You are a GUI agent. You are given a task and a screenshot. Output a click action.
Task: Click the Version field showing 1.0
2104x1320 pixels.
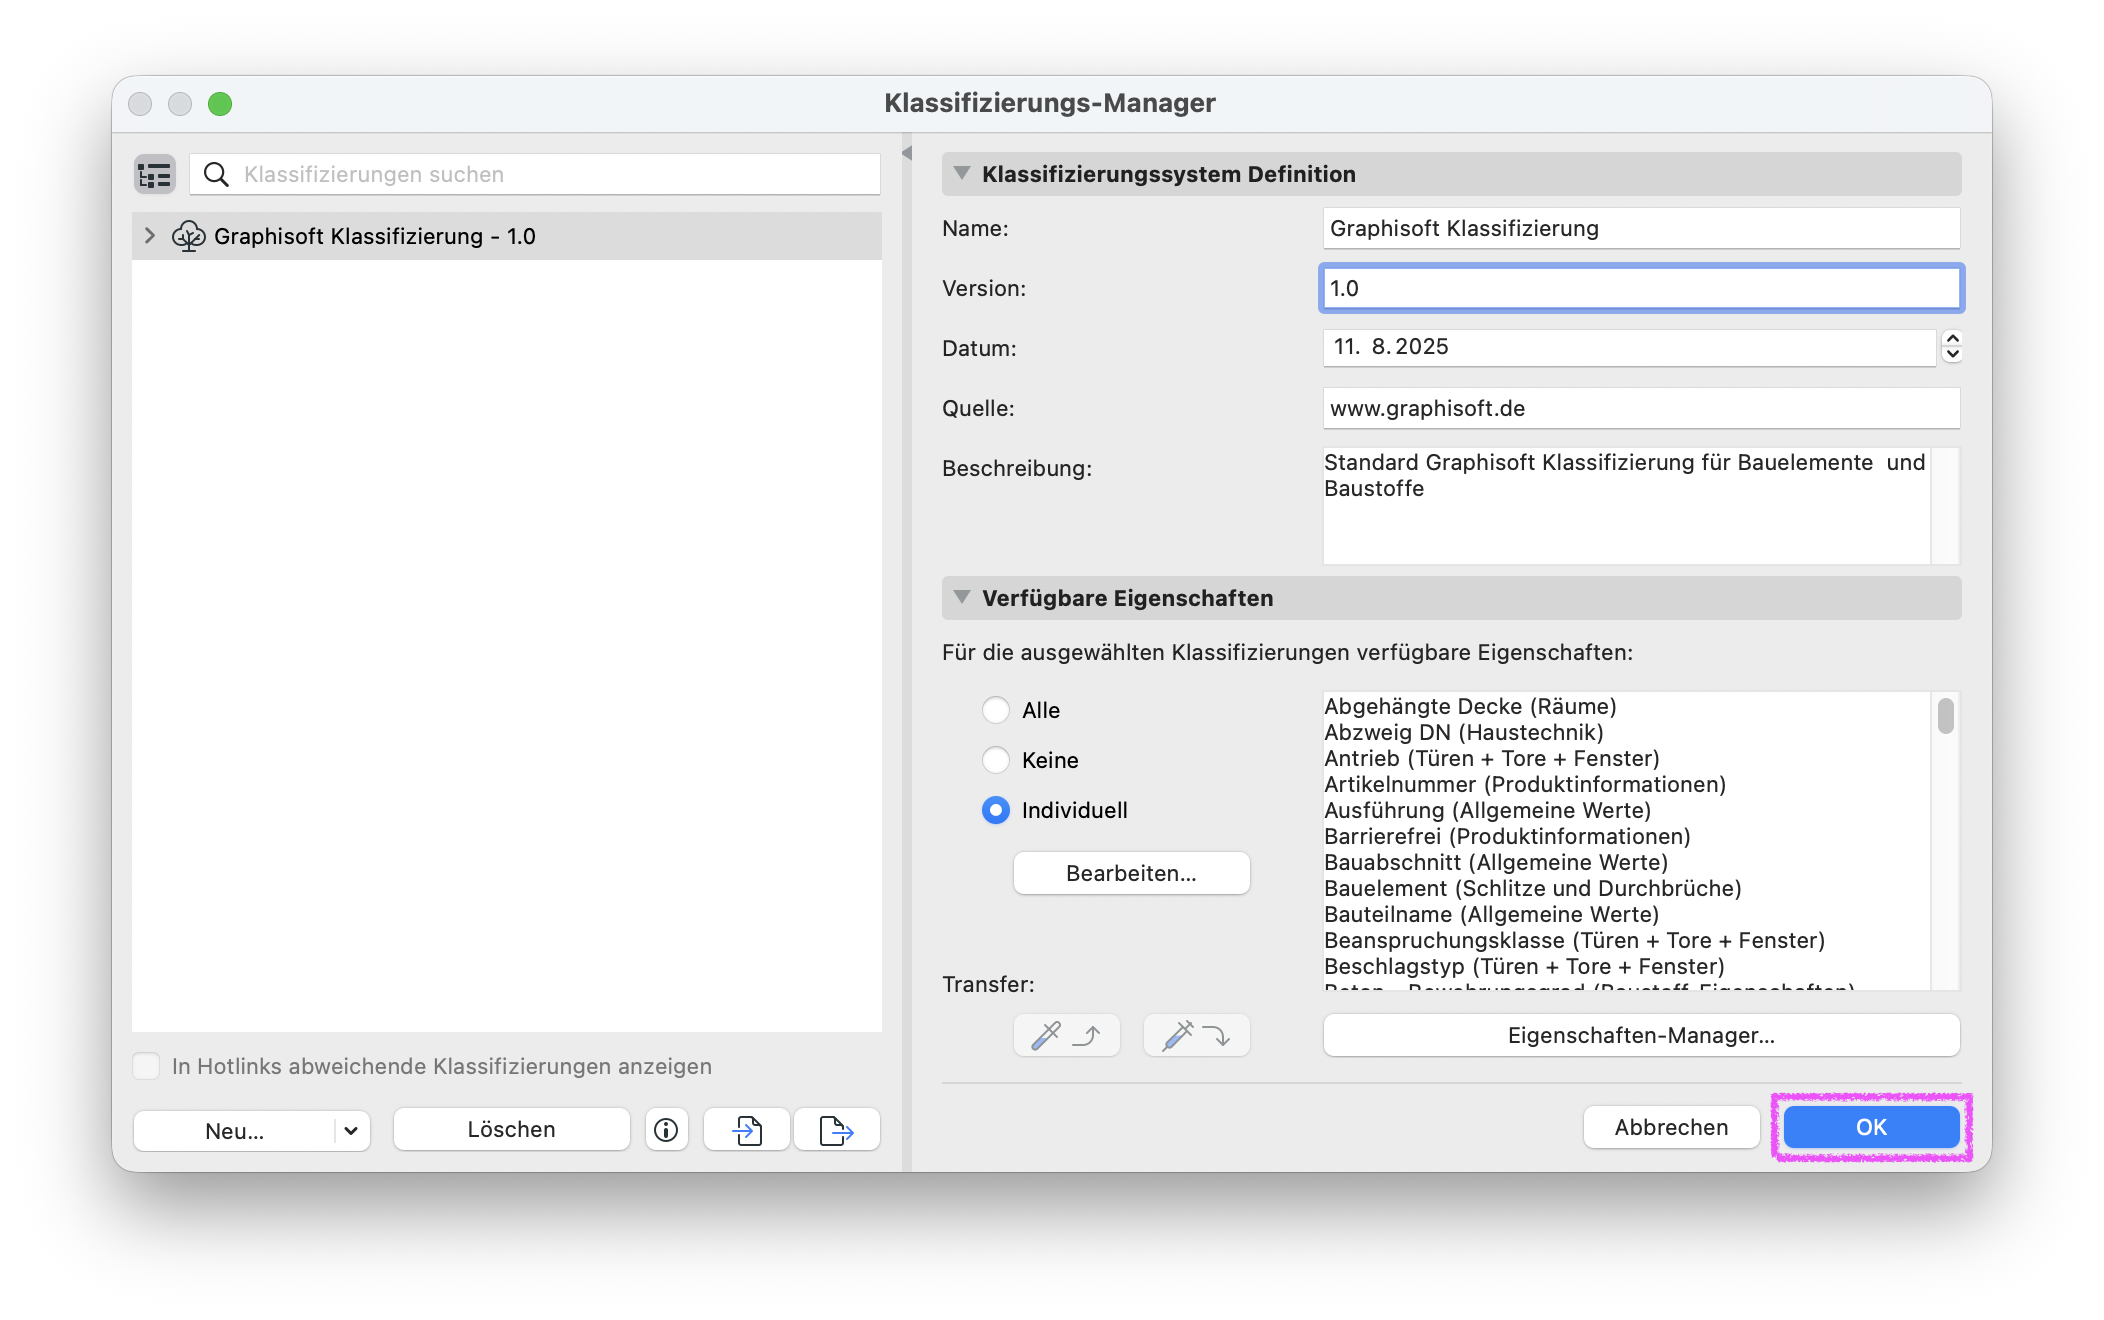point(1641,288)
